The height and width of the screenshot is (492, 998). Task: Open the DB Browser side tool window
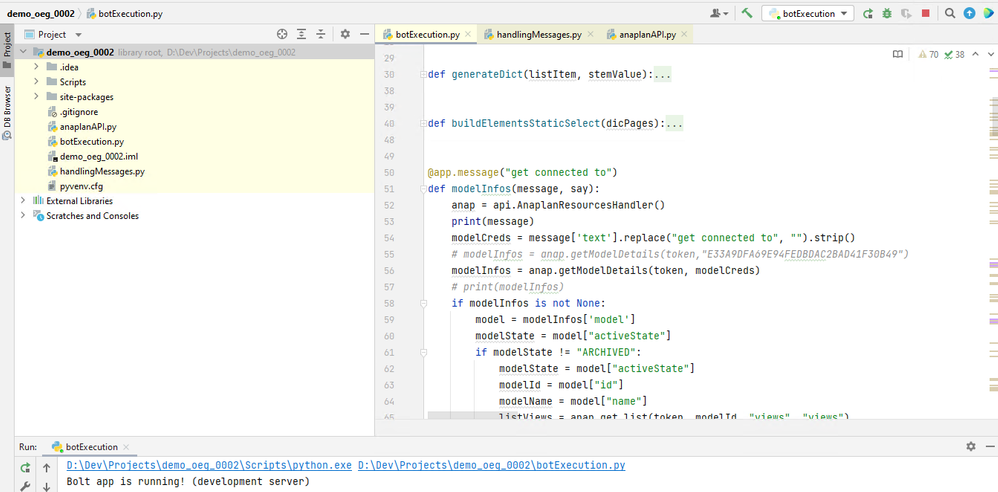click(x=7, y=113)
